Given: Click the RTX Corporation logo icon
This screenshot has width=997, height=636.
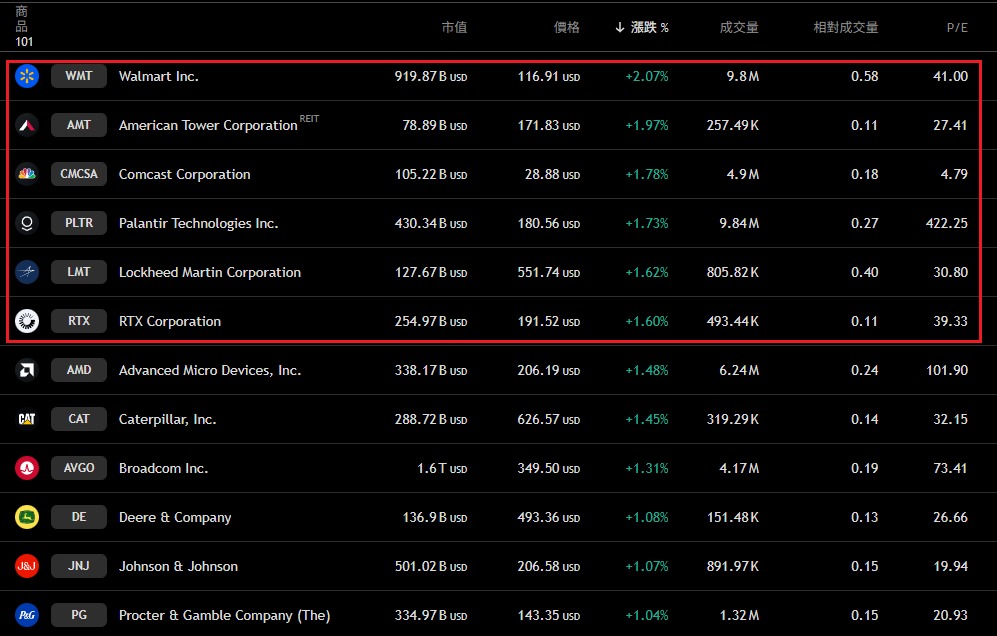Looking at the screenshot, I should (27, 321).
